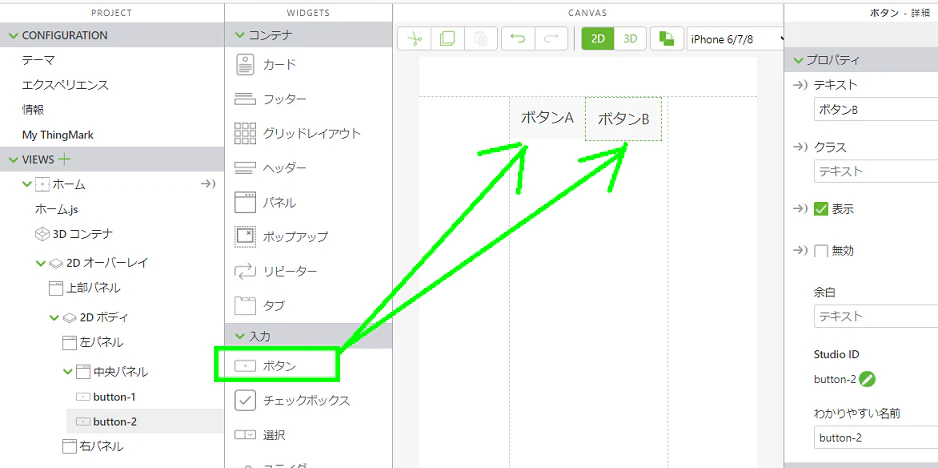938x468 pixels.
Task: Click the Redo arrow icon
Action: click(x=552, y=39)
